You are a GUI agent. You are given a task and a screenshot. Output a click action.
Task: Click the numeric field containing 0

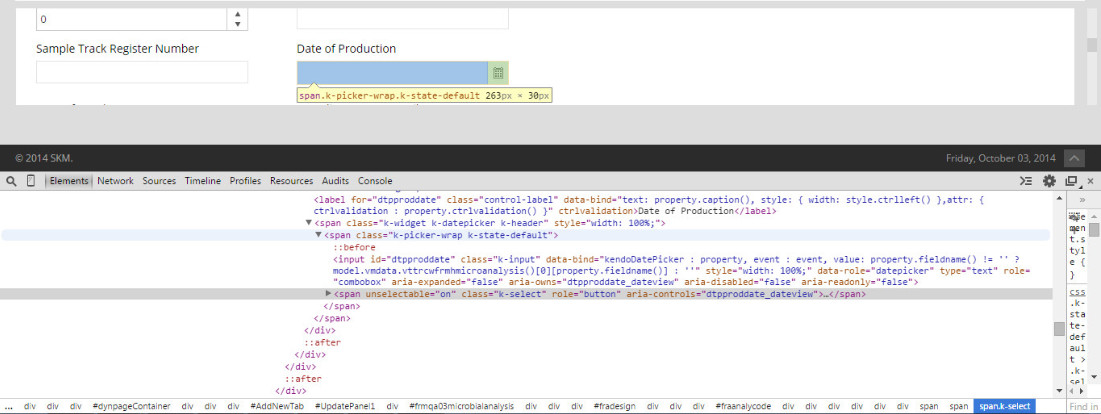tap(132, 20)
